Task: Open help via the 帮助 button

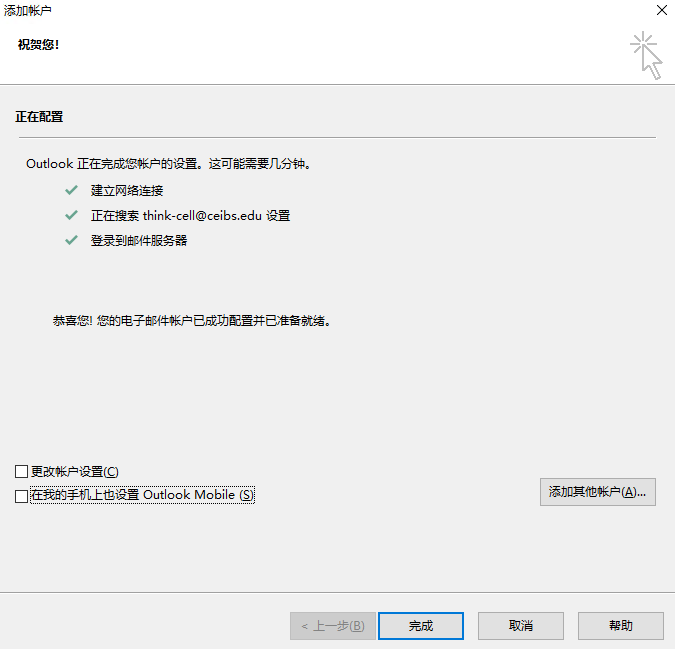Action: click(x=620, y=626)
